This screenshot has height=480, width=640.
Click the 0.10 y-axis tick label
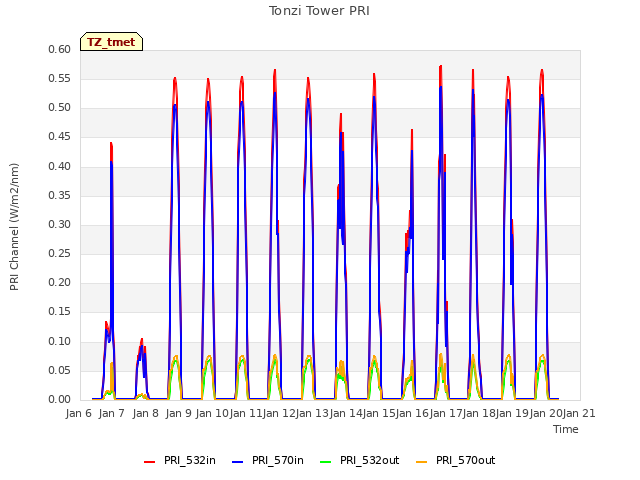coord(60,342)
